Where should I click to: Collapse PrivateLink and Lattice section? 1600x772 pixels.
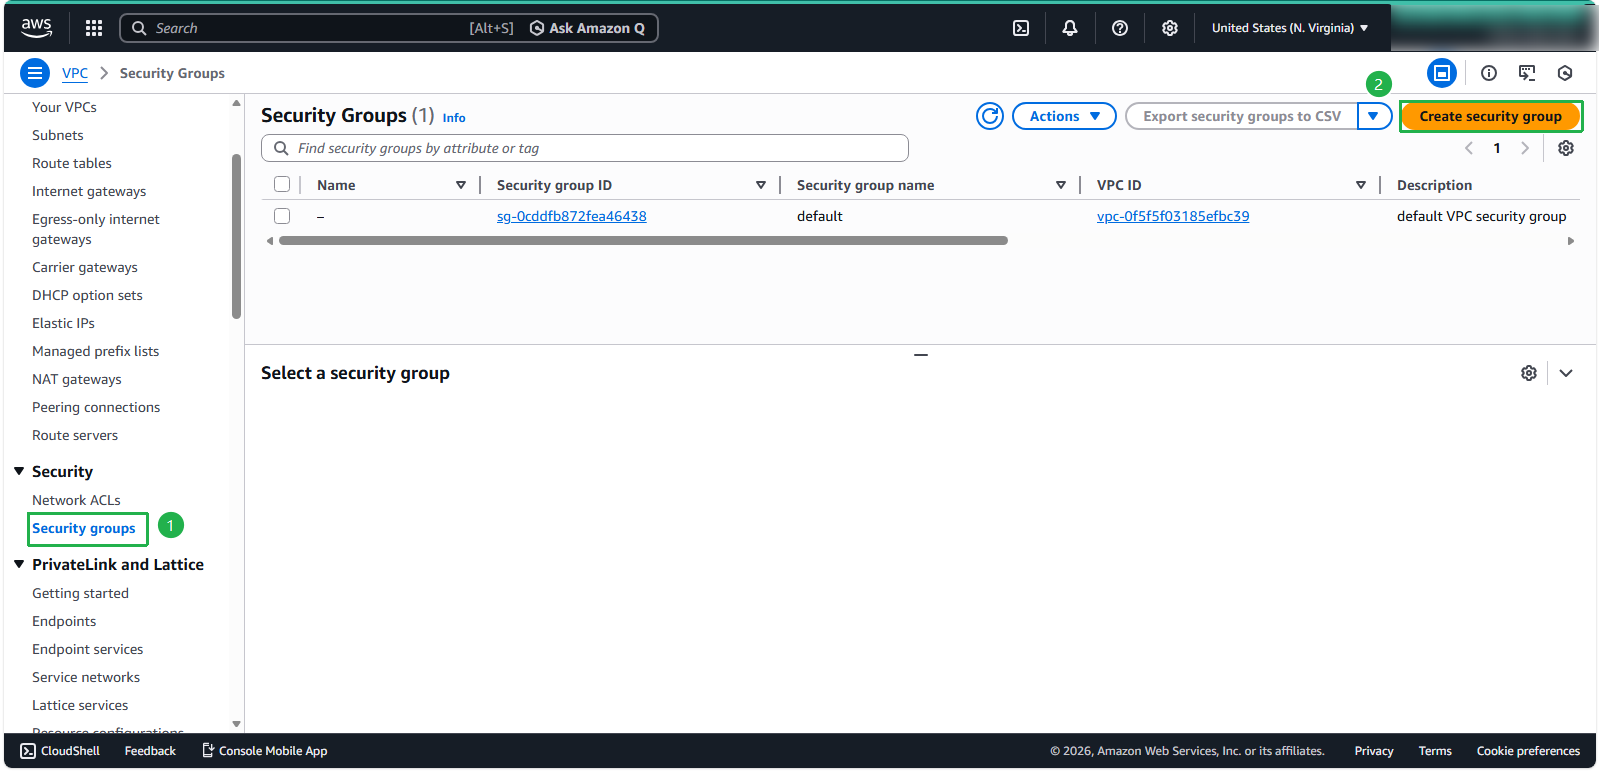(x=19, y=564)
